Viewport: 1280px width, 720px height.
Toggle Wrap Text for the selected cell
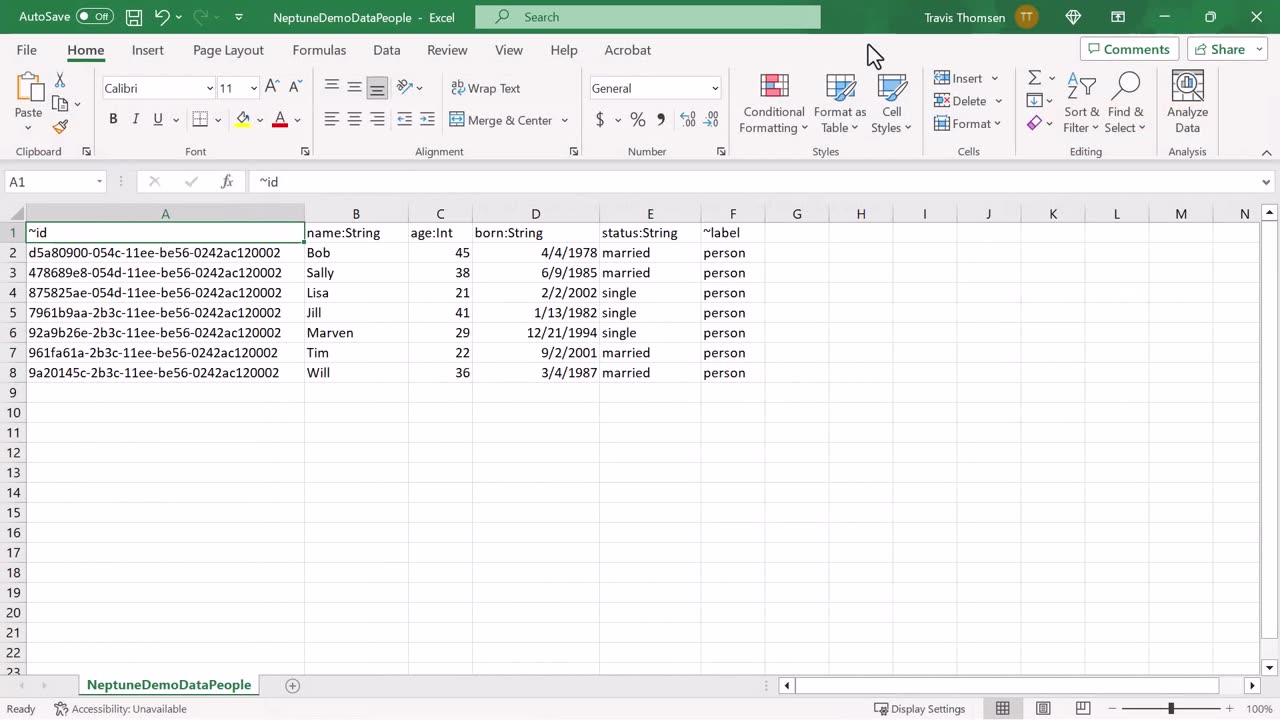486,88
